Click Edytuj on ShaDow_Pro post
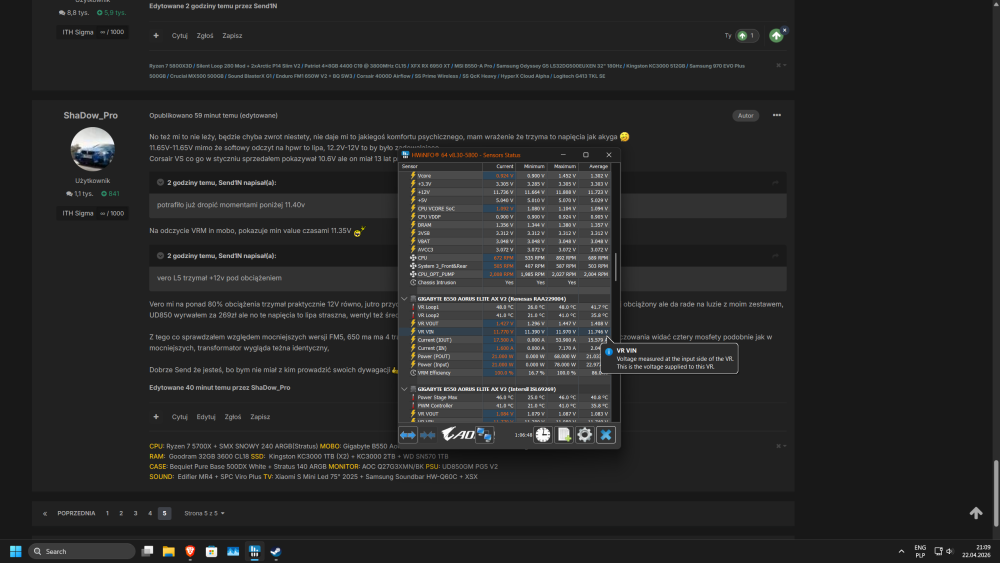 (x=205, y=417)
